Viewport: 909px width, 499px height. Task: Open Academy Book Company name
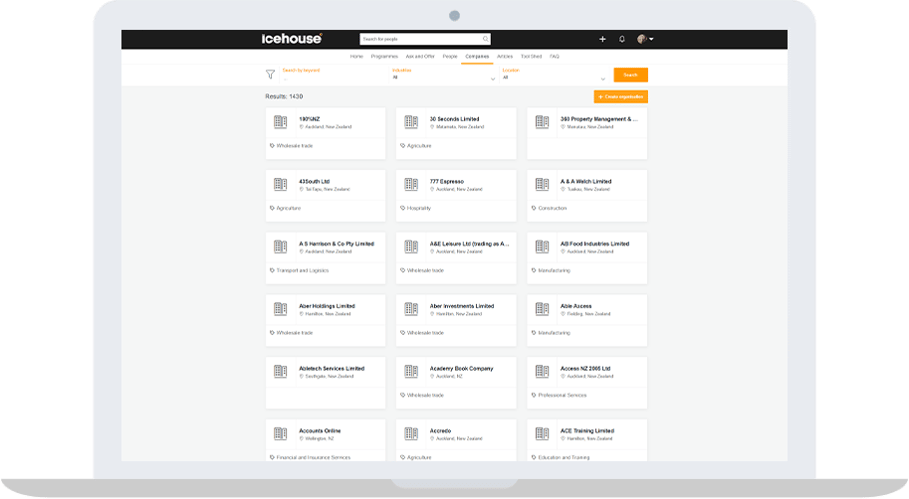coord(461,369)
